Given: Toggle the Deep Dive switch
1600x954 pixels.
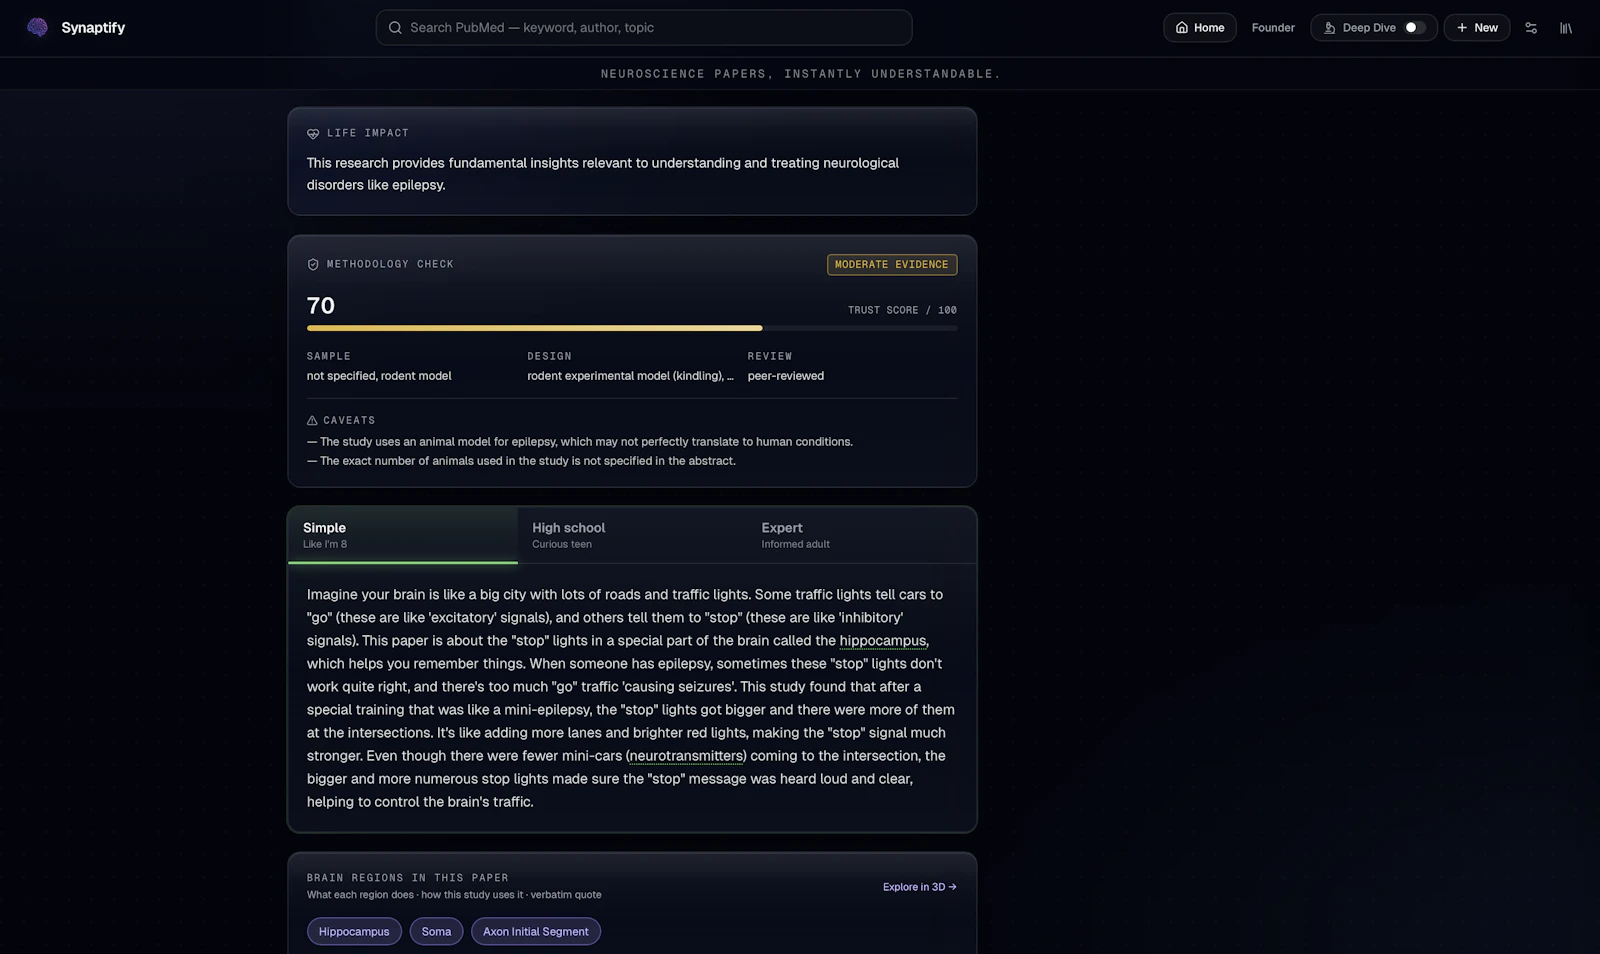Looking at the screenshot, I should click(x=1415, y=28).
